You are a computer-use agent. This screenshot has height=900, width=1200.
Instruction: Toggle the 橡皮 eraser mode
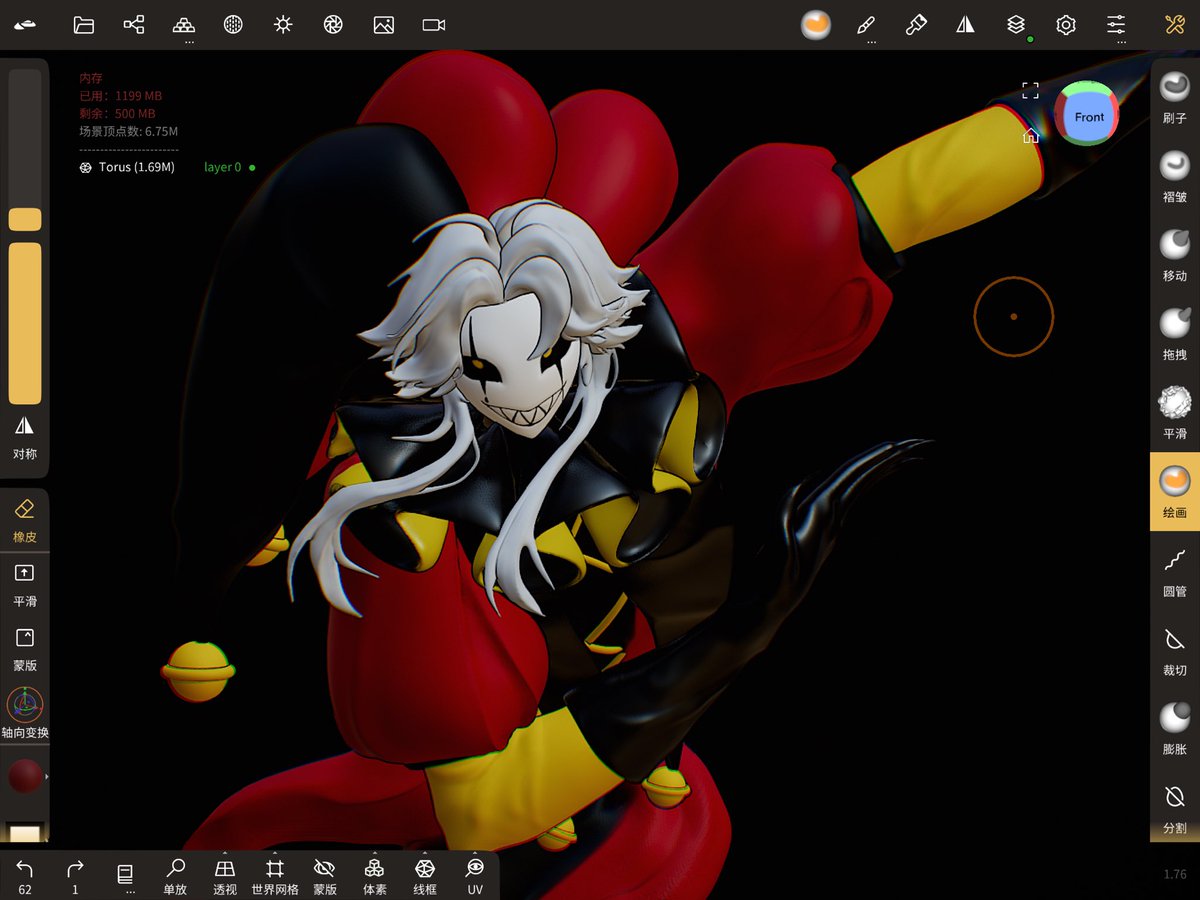point(25,520)
